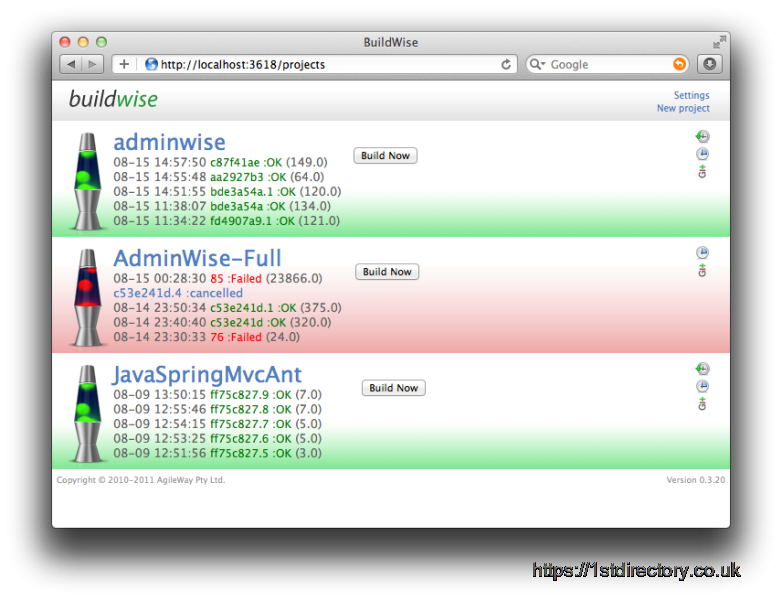Open build ff75c827.9 :OK
Screen dimensions: 782x600
(251, 395)
